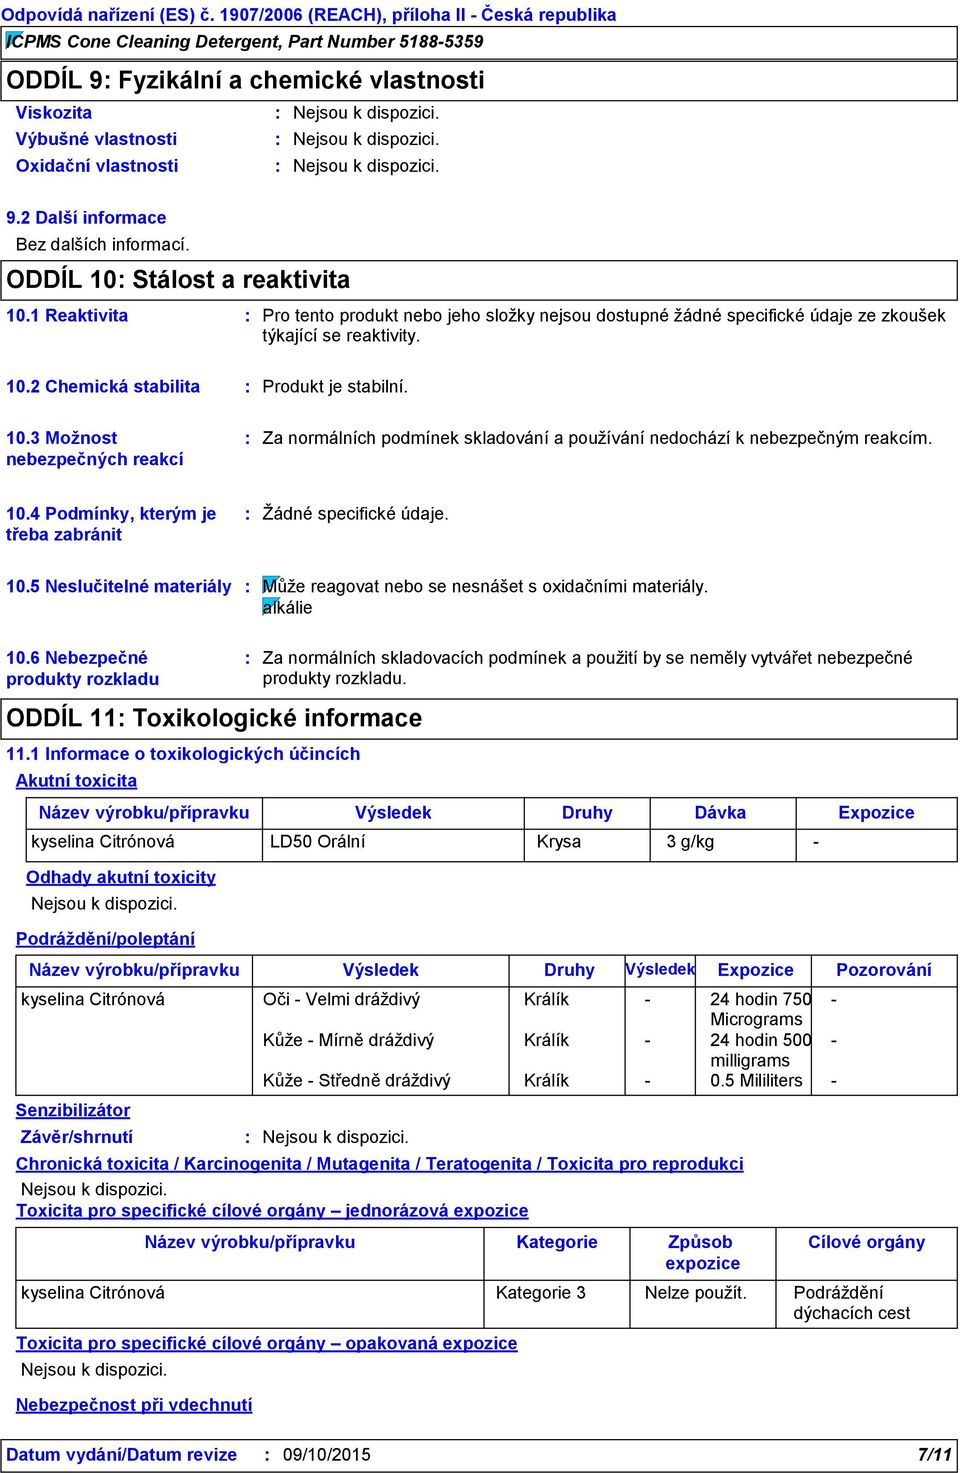Click the blue revision marker on 'alkálie'
The height and width of the screenshot is (1473, 960).
[270, 605]
